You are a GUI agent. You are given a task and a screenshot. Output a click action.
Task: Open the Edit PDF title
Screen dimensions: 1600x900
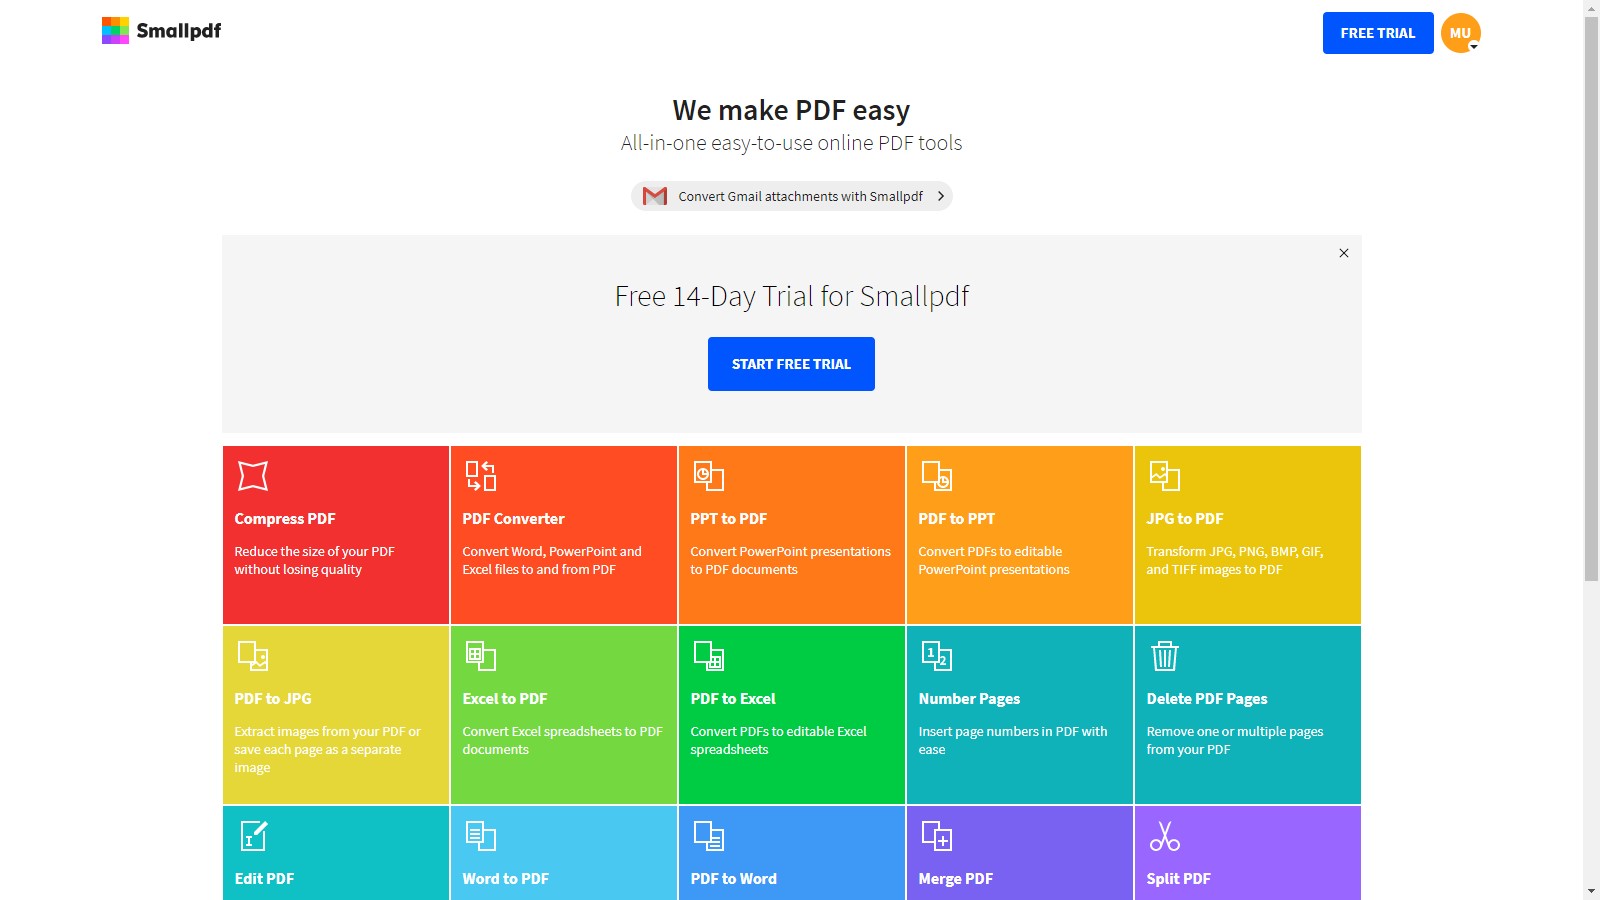(x=264, y=879)
